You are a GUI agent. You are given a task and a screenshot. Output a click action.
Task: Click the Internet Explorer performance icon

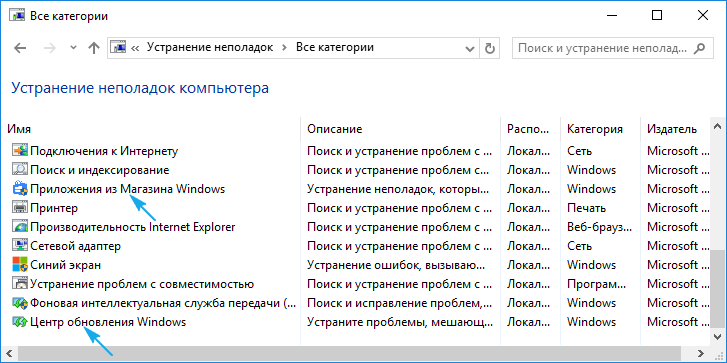click(x=19, y=227)
